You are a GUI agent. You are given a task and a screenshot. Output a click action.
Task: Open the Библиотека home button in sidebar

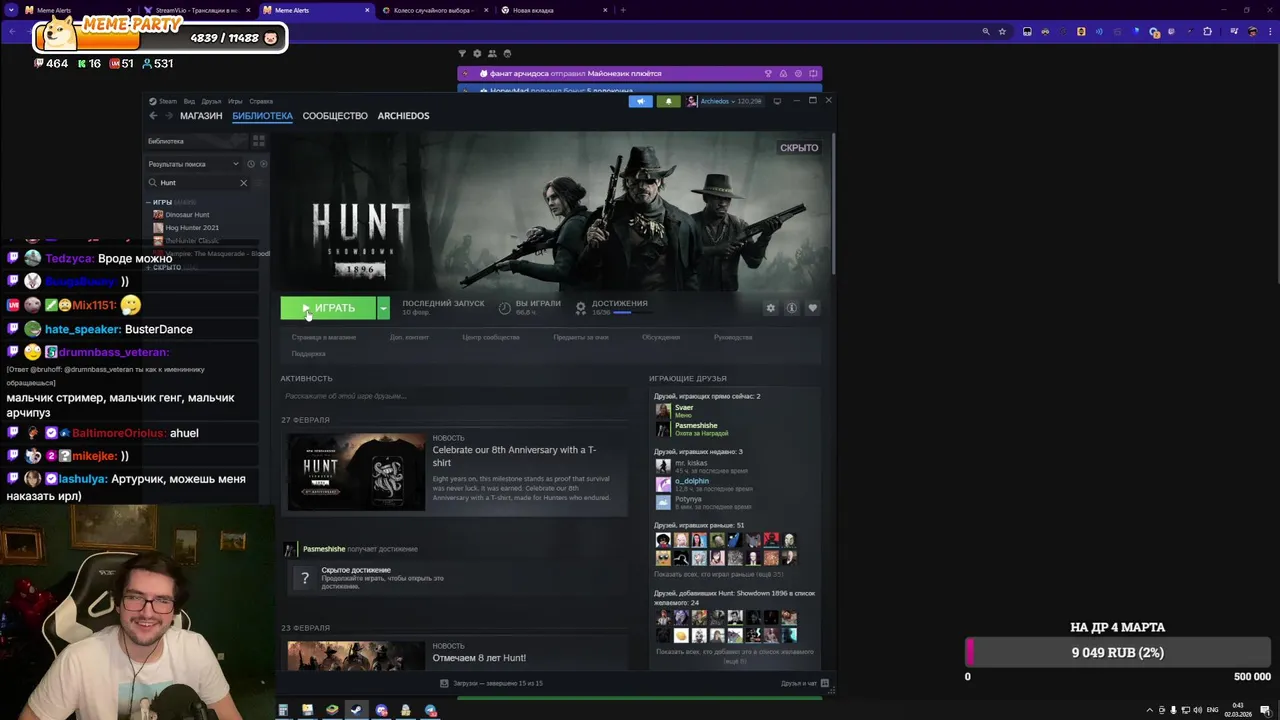(195, 141)
